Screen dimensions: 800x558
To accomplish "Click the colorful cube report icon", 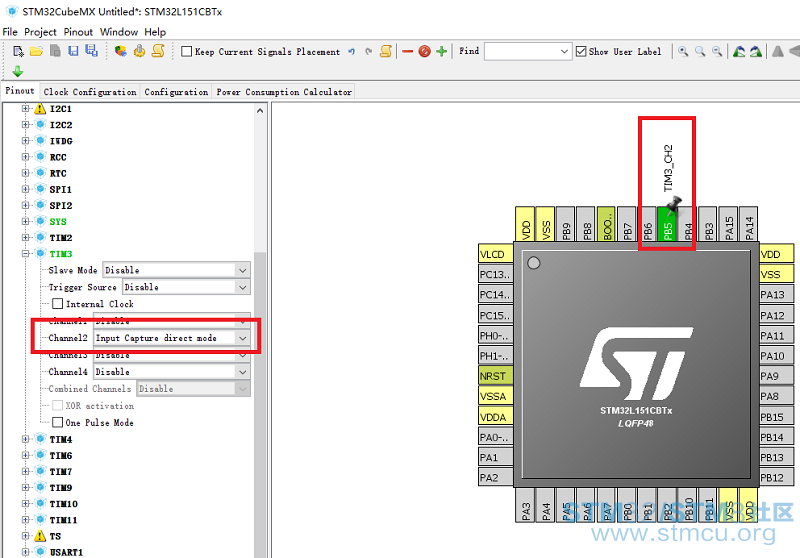I will [120, 51].
